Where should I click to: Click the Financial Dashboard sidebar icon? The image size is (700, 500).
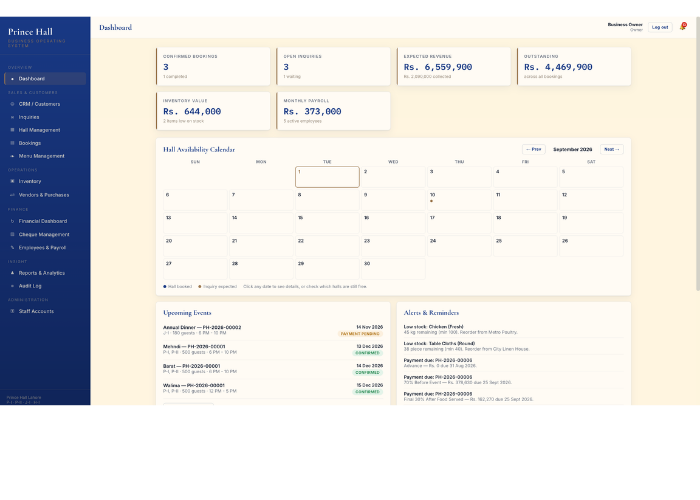click(12, 221)
